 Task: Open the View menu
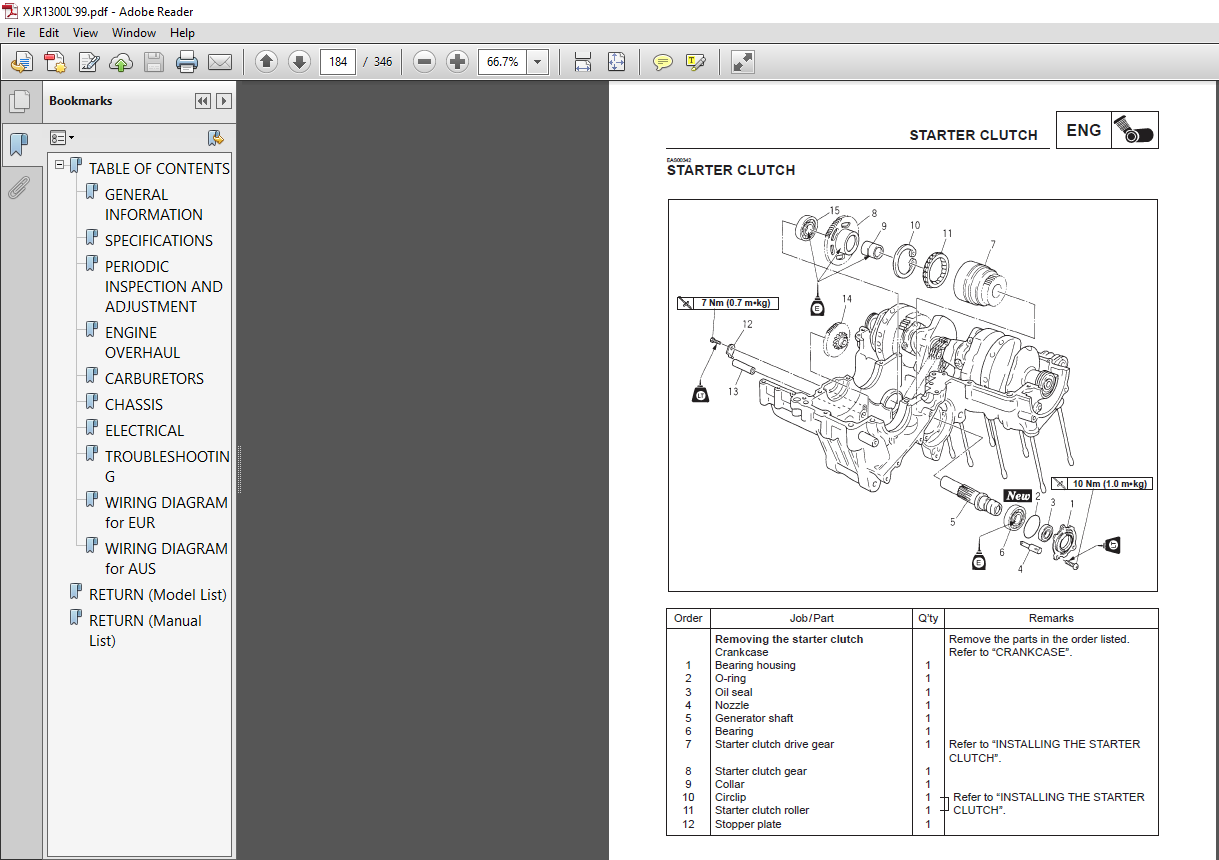coord(86,33)
